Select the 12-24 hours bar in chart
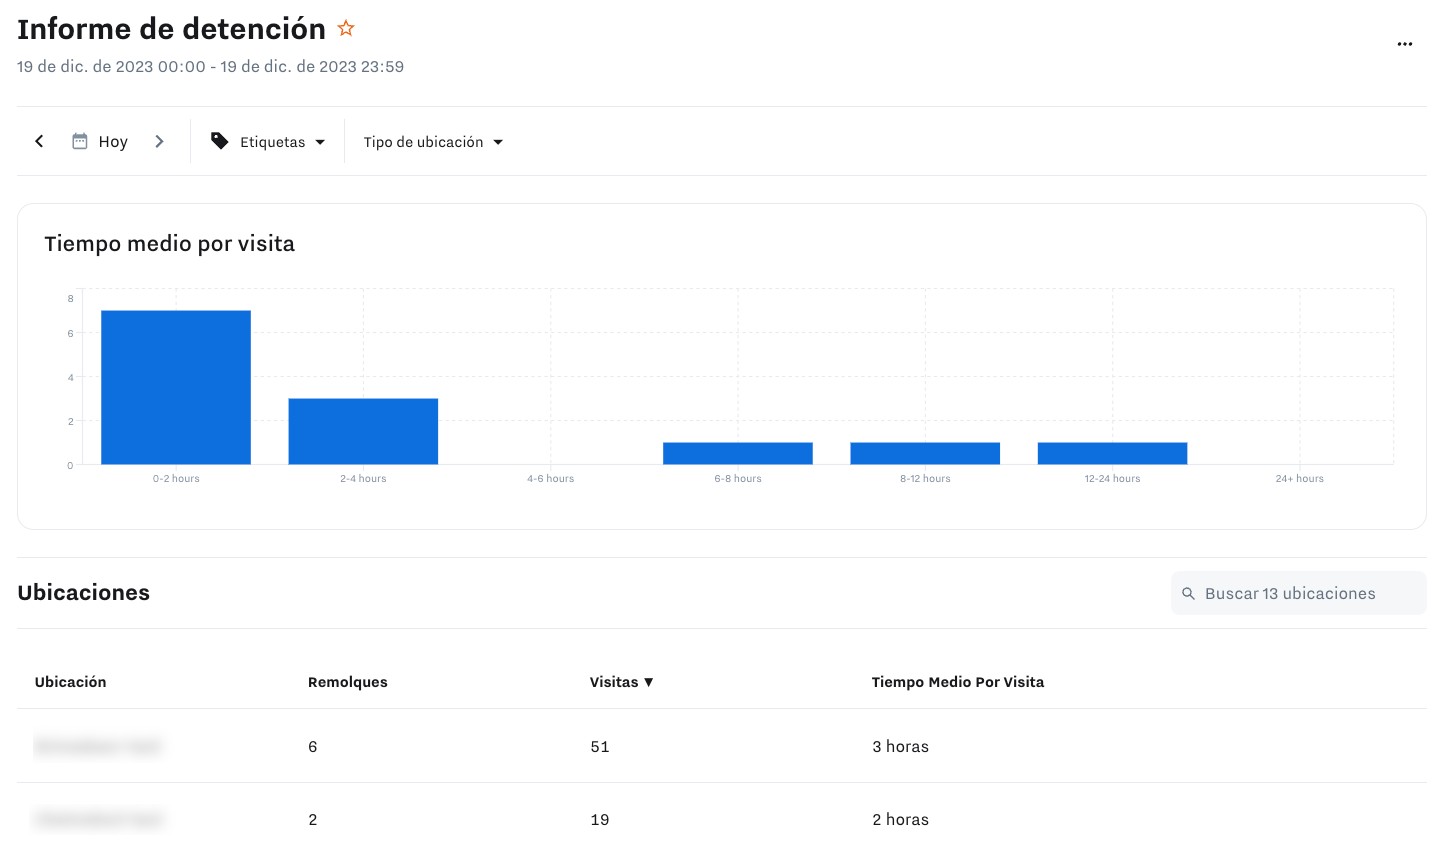The height and width of the screenshot is (842, 1438). point(1112,453)
